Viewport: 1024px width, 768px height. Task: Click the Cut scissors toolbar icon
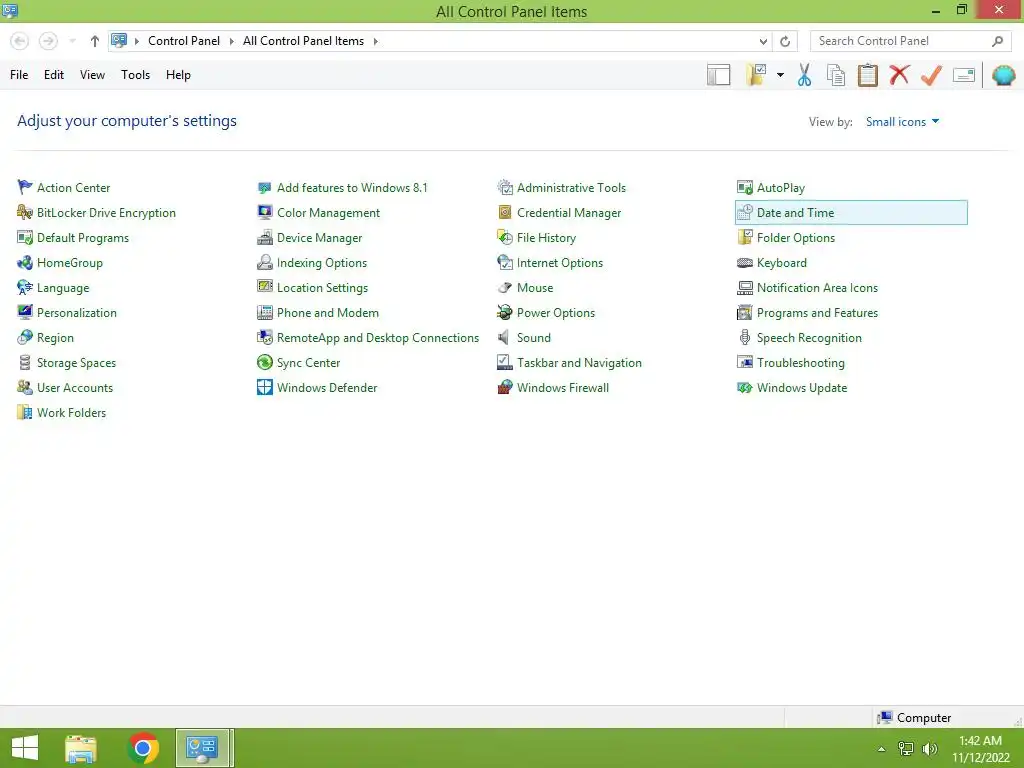pyautogui.click(x=804, y=75)
